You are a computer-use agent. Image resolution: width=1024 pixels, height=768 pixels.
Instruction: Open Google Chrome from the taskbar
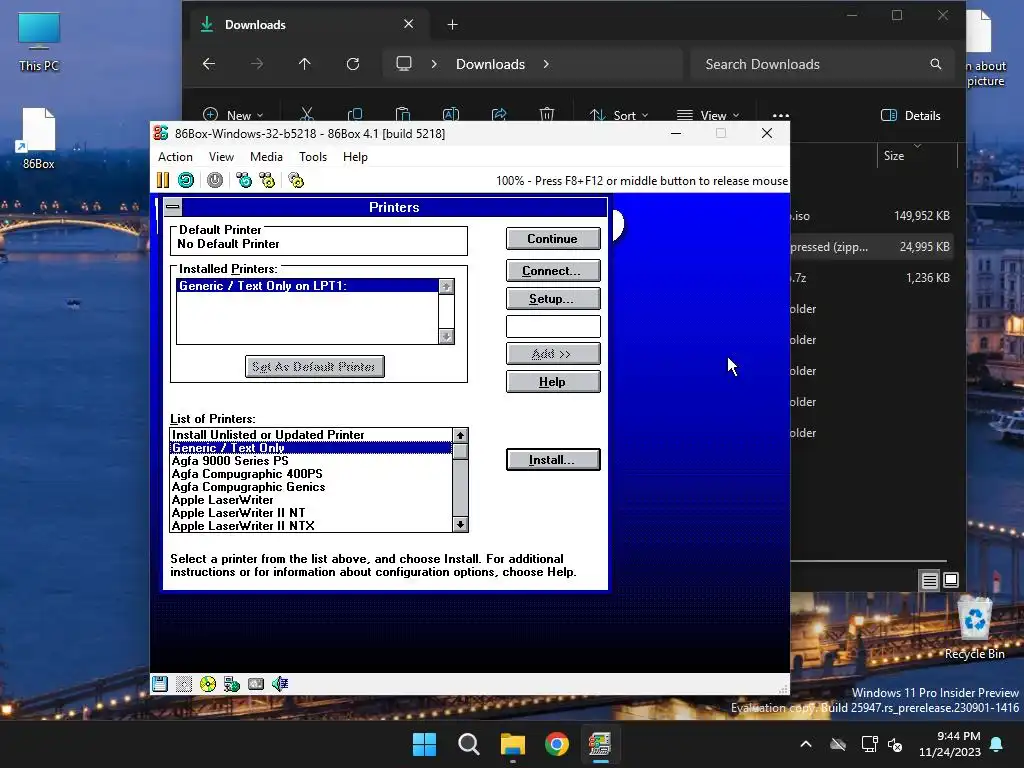point(557,744)
